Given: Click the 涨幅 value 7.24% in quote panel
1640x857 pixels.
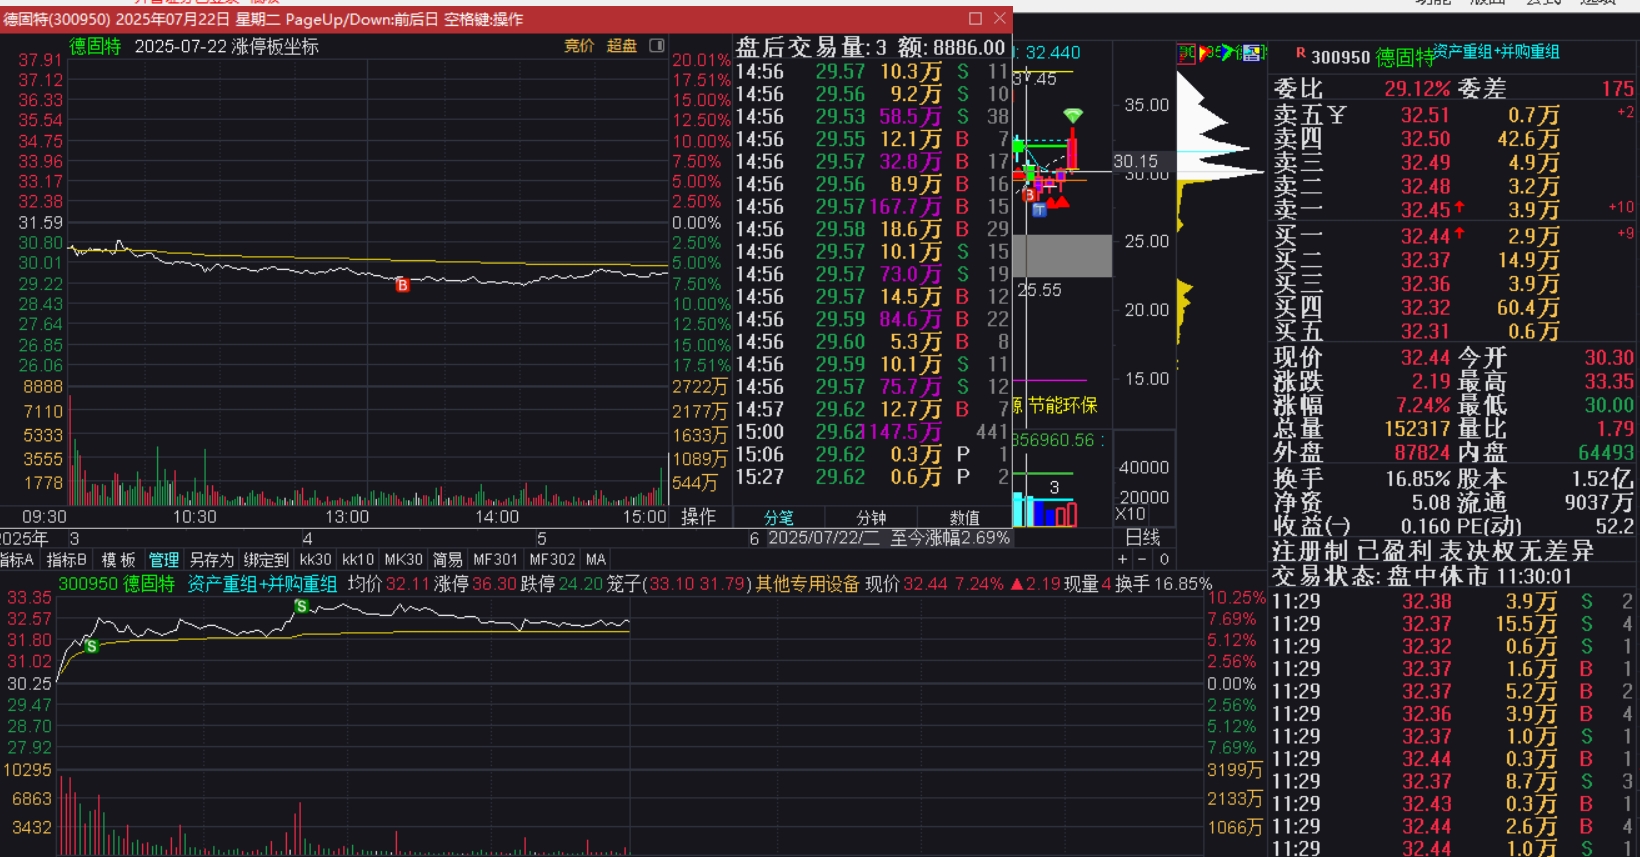Looking at the screenshot, I should tap(1423, 405).
